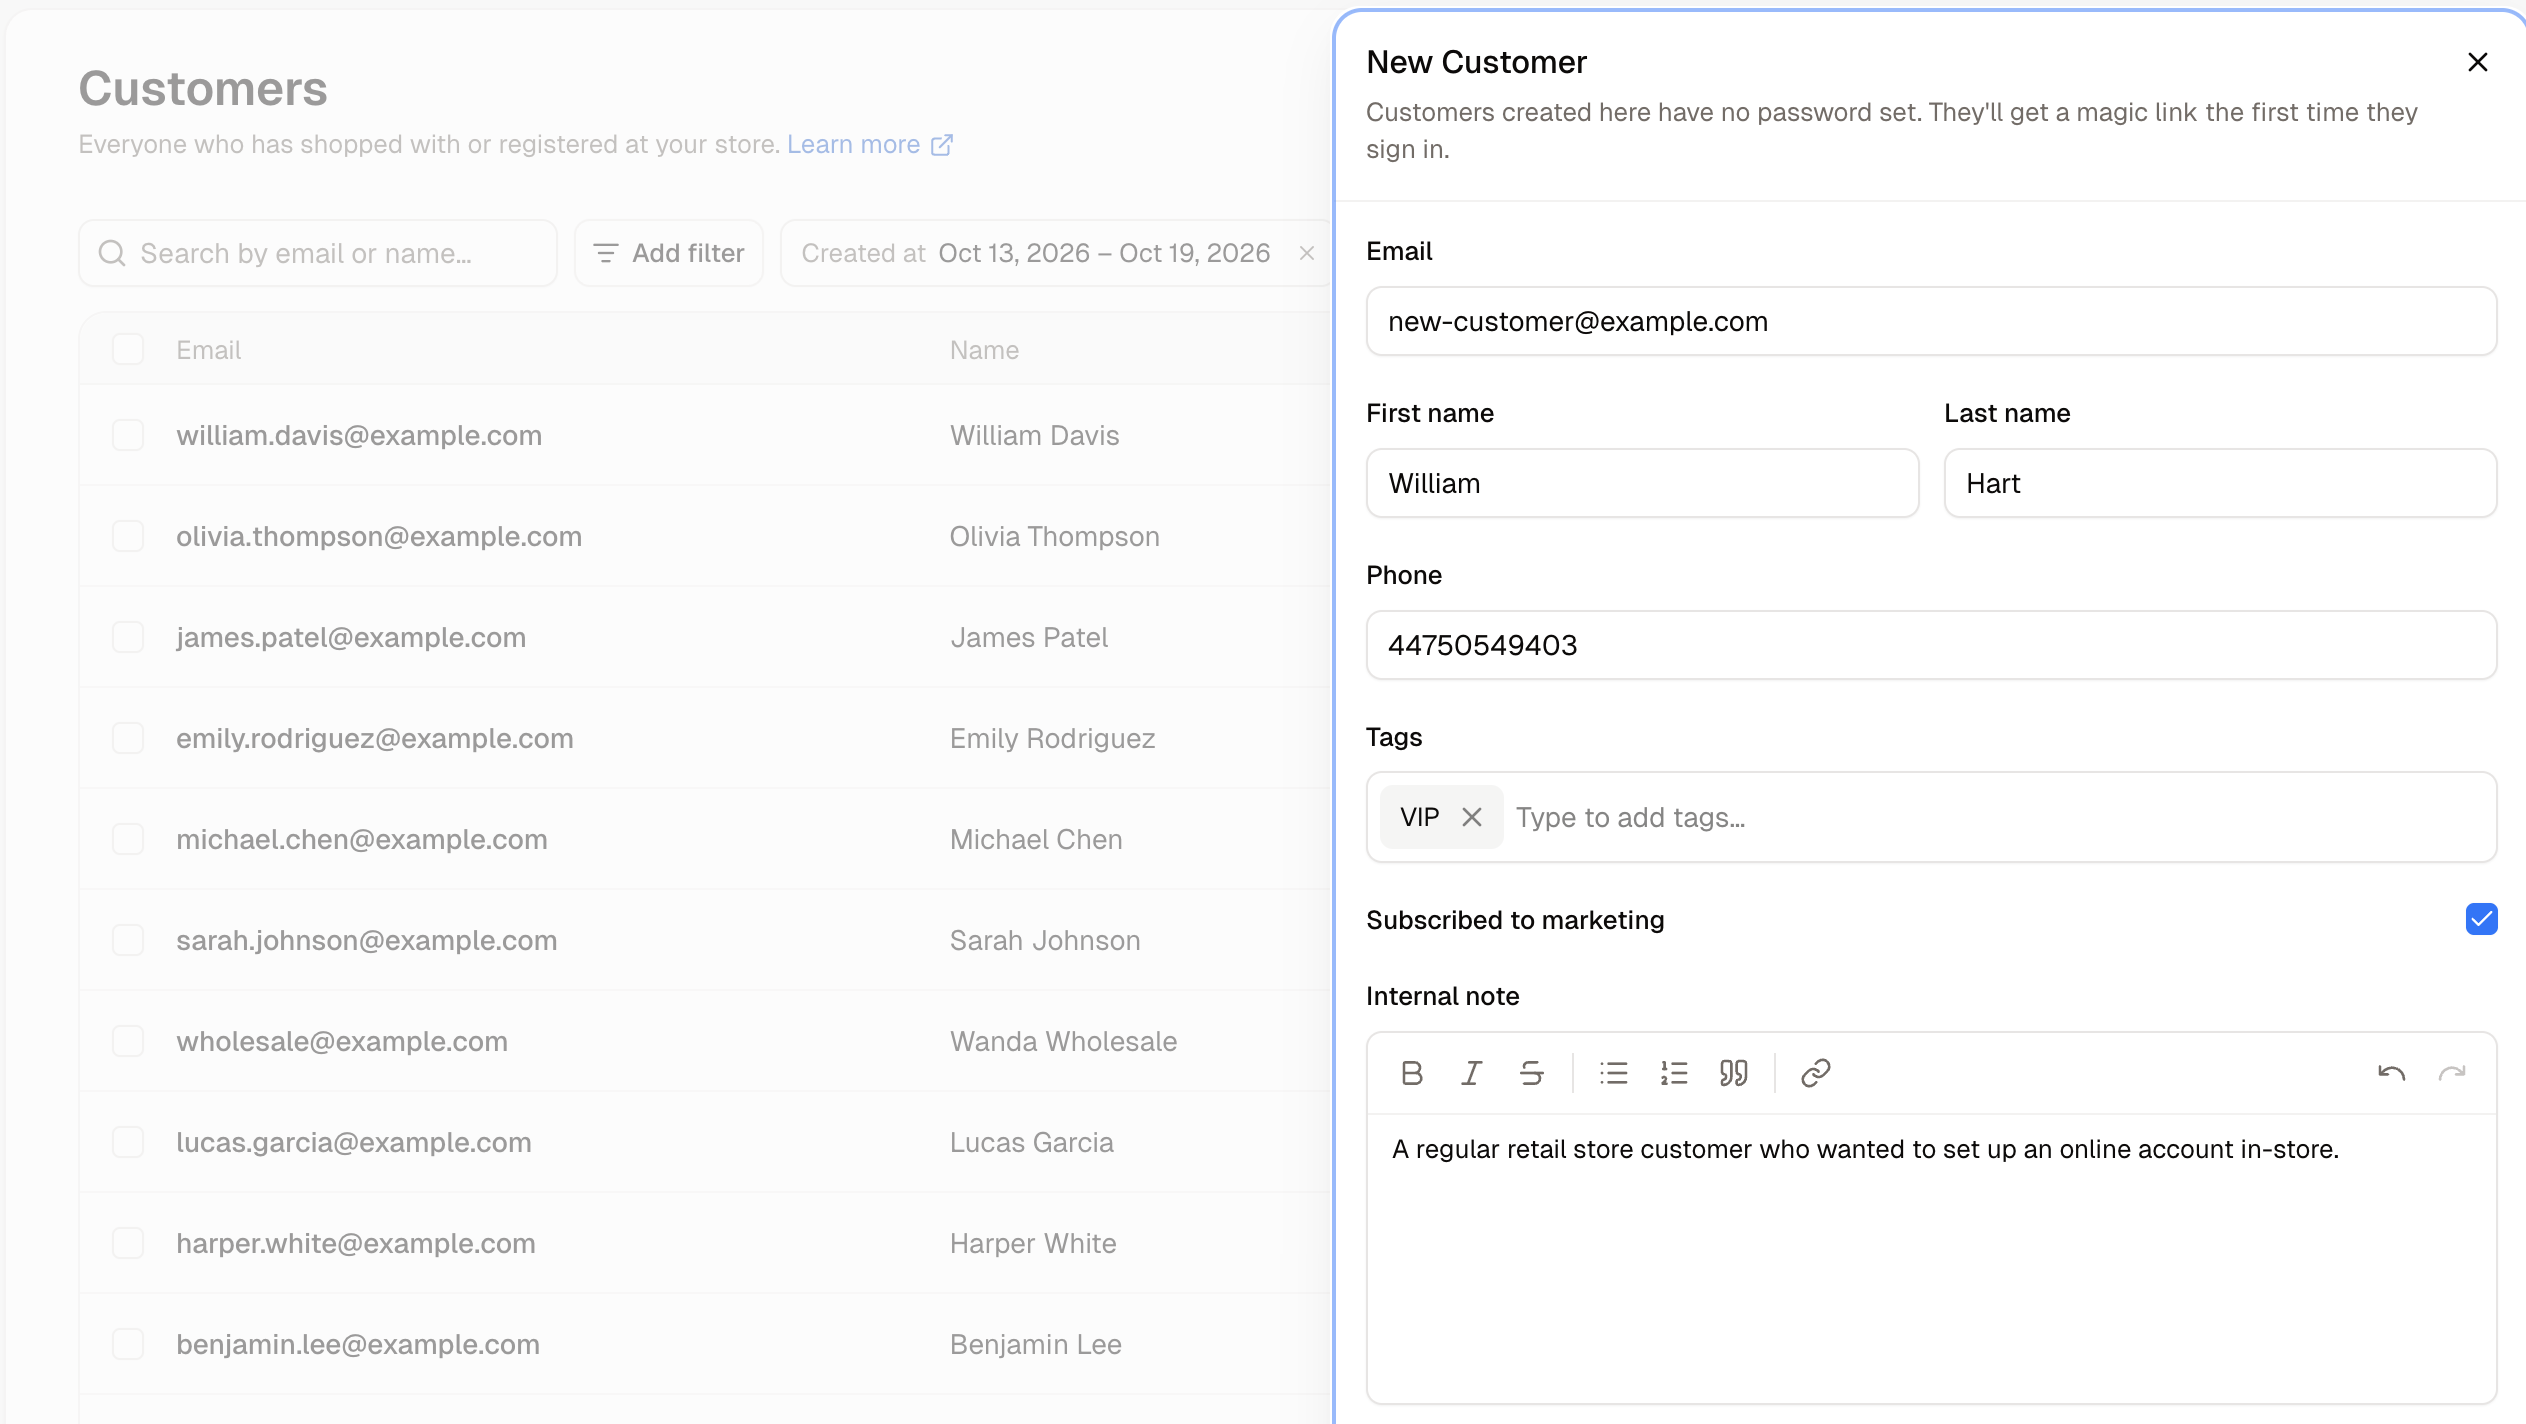
Task: Toggle the select-all customers checkbox
Action: click(x=128, y=349)
